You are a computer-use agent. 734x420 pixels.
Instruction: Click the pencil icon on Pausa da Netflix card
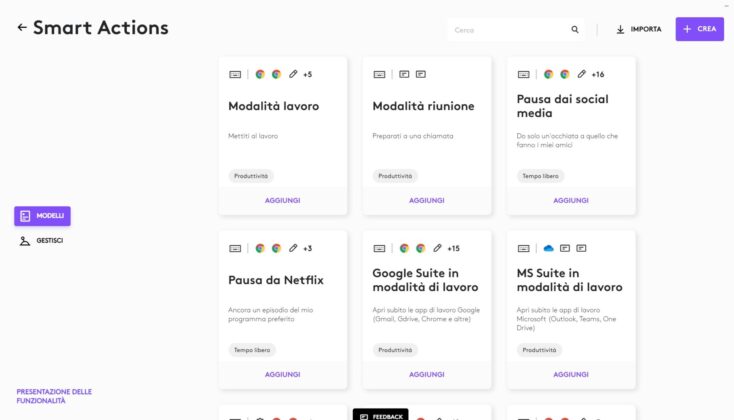[x=293, y=248]
